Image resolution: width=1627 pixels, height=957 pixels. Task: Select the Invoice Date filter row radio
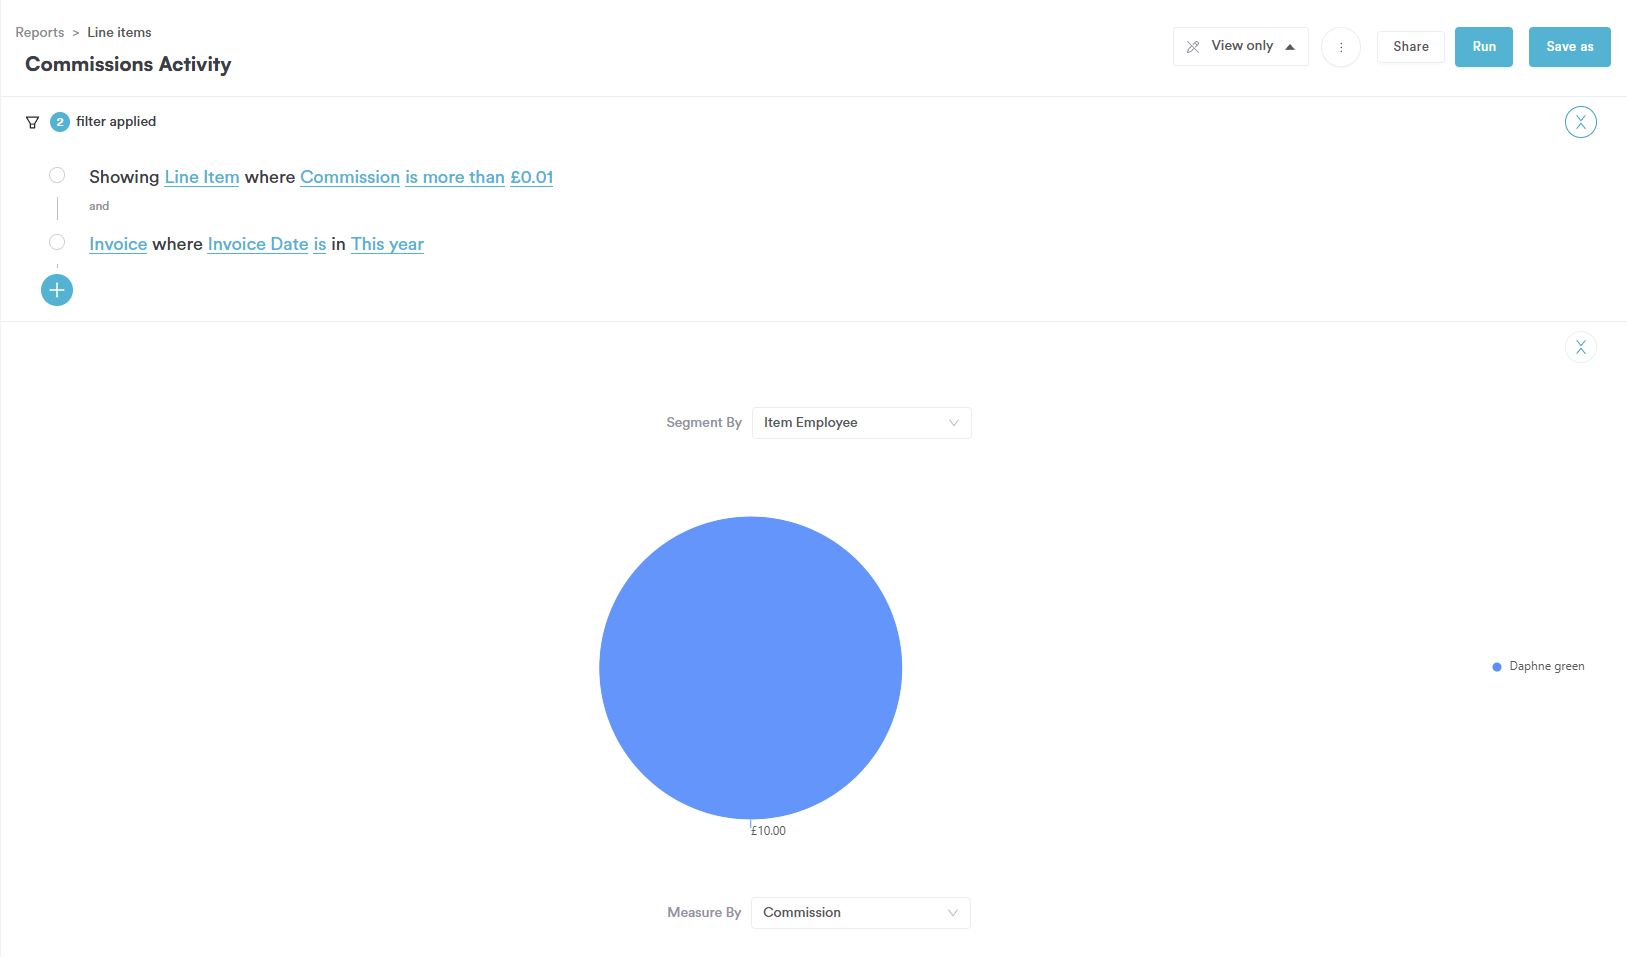[57, 242]
